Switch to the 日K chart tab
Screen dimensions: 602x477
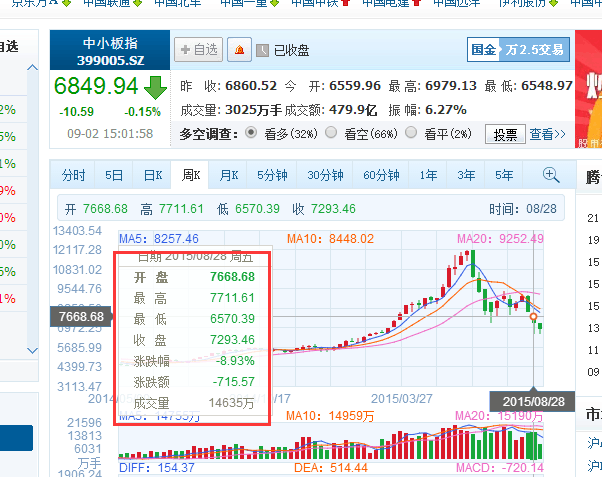tap(152, 175)
